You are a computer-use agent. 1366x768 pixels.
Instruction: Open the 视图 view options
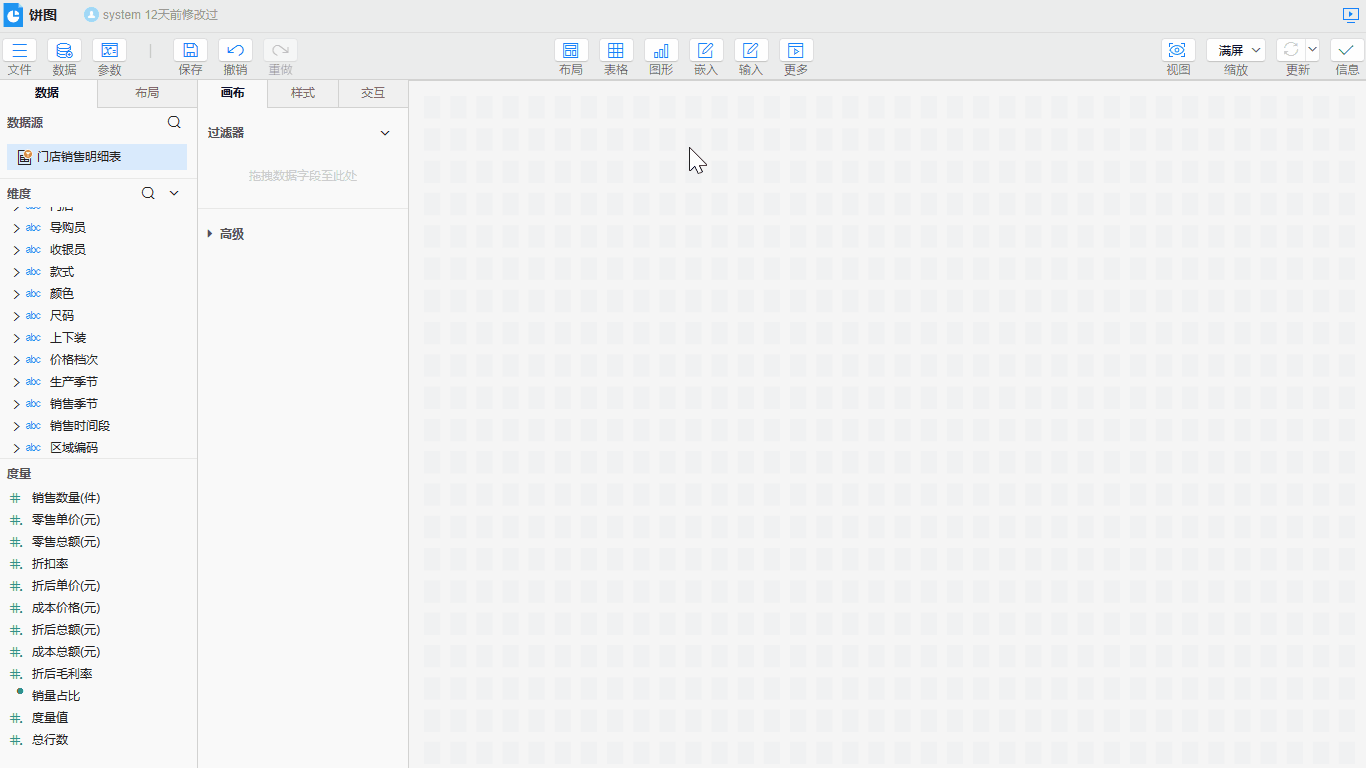(x=1177, y=50)
